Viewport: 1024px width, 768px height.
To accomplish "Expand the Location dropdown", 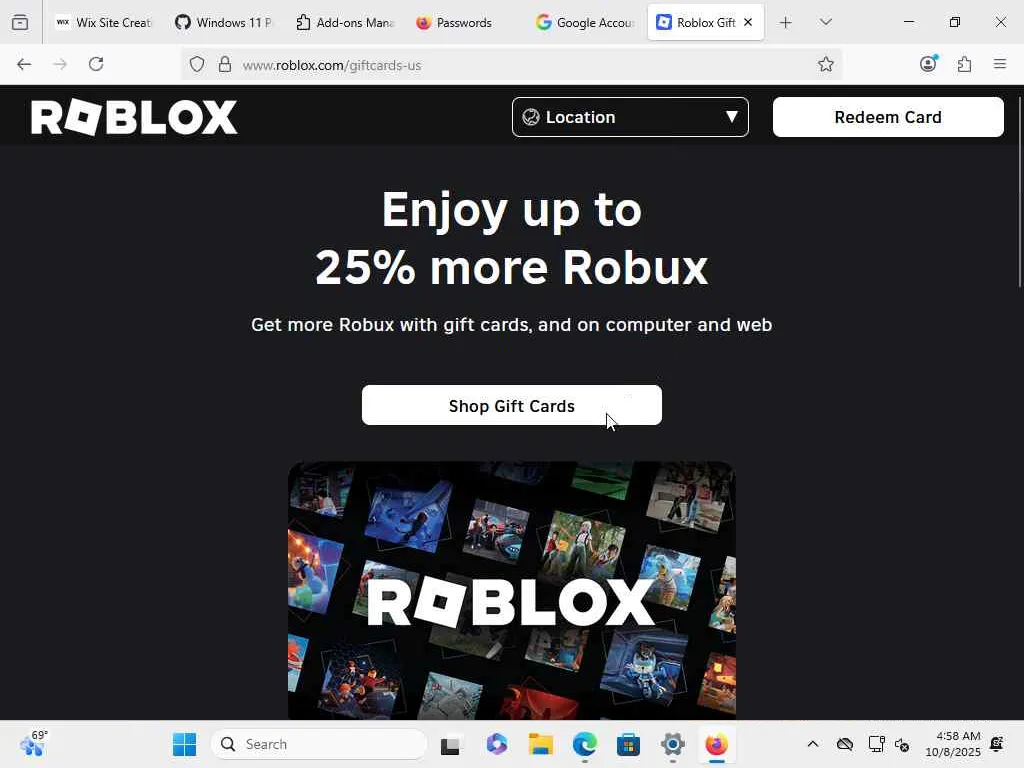I will coord(630,117).
